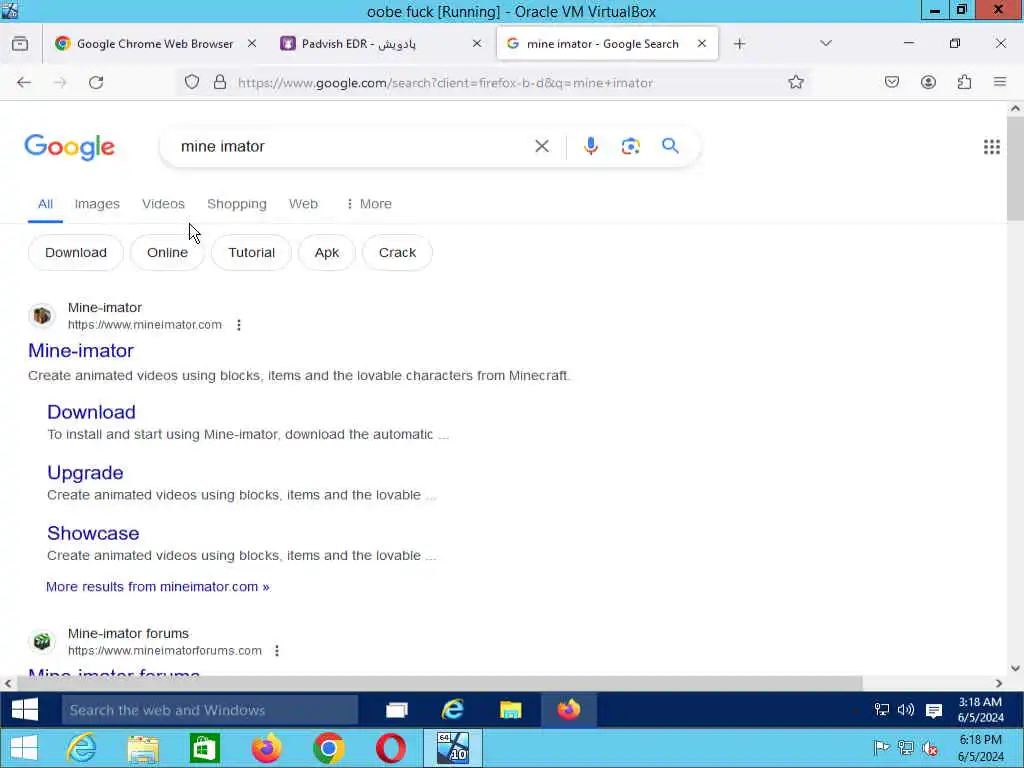This screenshot has width=1024, height=768.
Task: Click the Download suggestion chip
Action: (76, 253)
